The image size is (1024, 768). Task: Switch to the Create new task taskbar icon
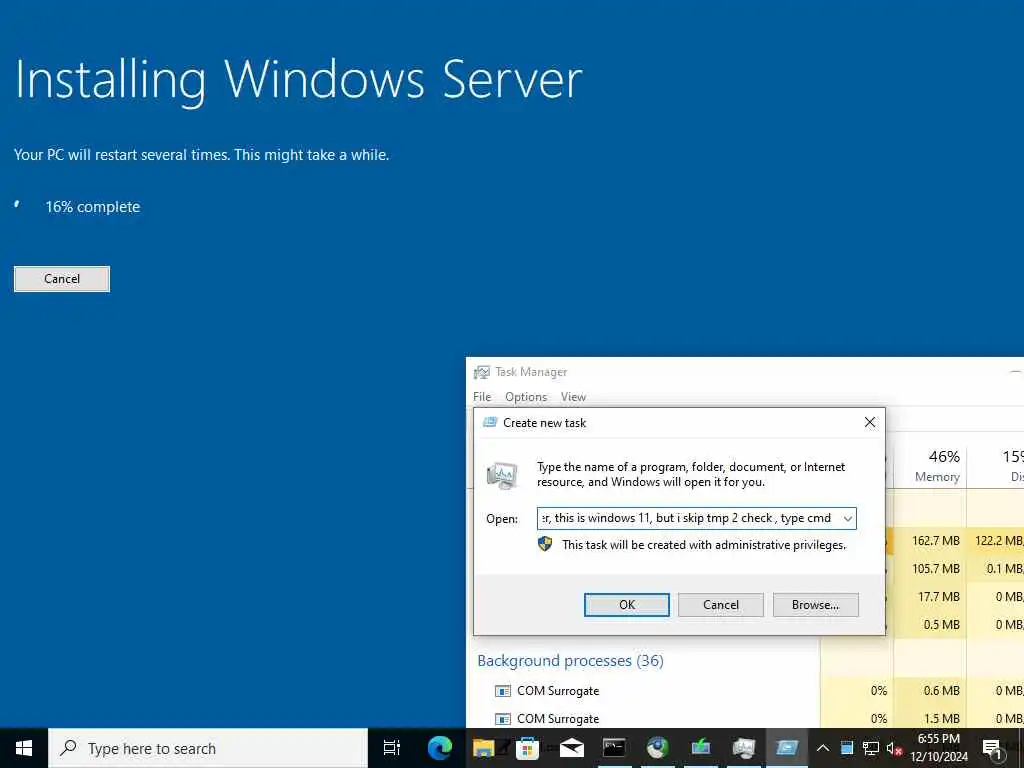(x=787, y=748)
